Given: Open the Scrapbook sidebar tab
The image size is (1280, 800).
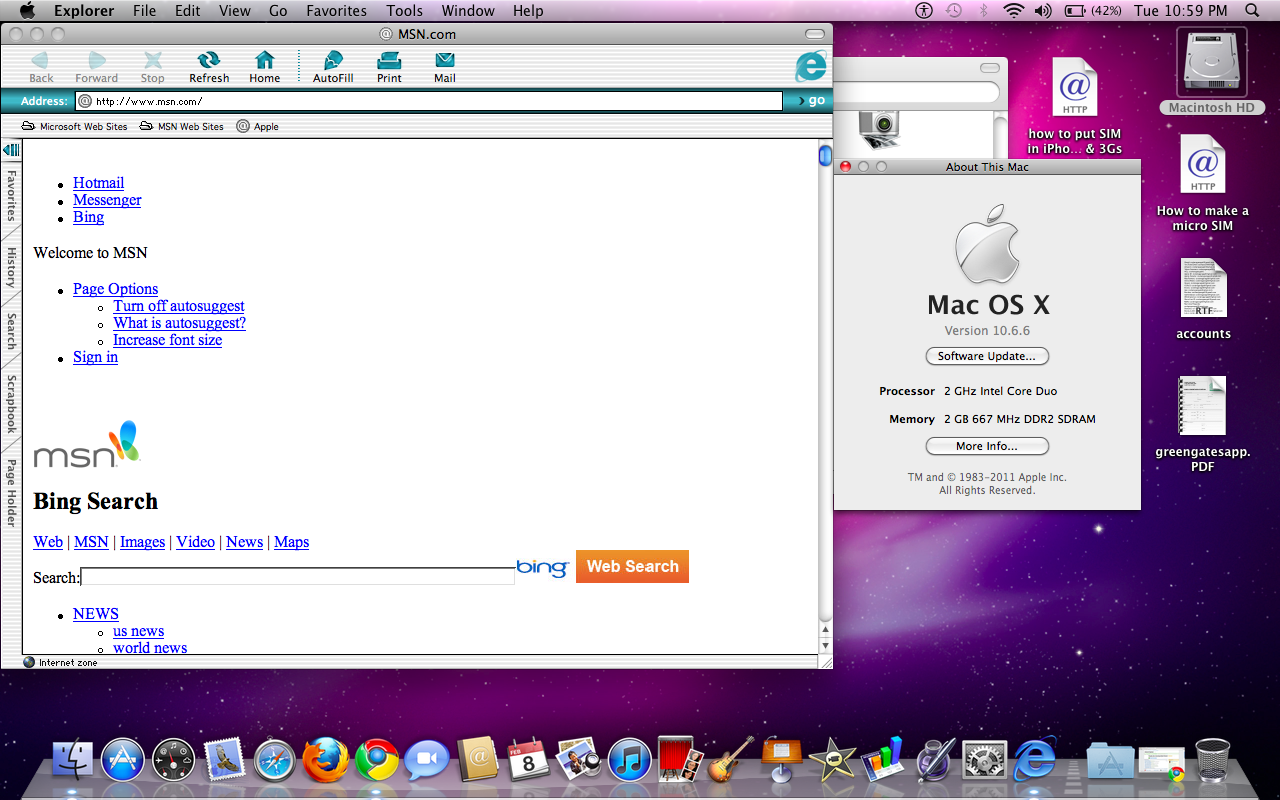Looking at the screenshot, I should [11, 403].
